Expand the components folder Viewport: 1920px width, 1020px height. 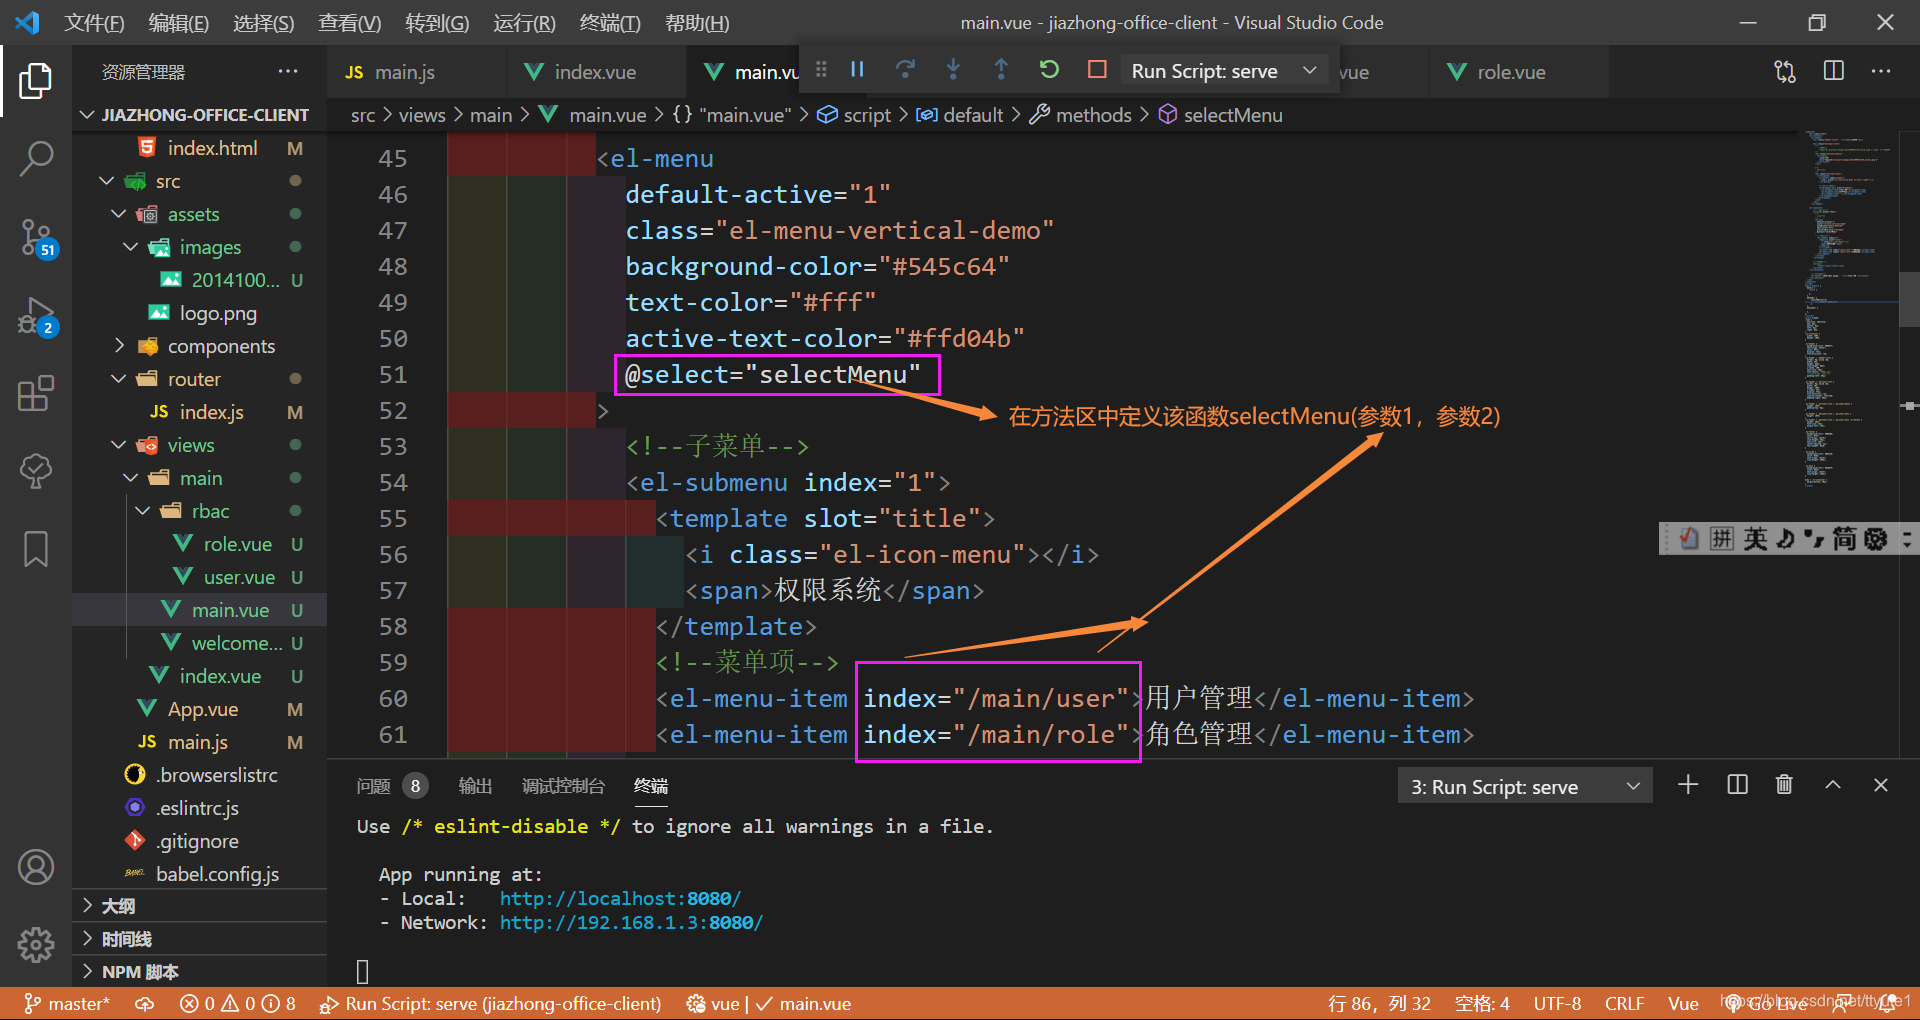[221, 346]
